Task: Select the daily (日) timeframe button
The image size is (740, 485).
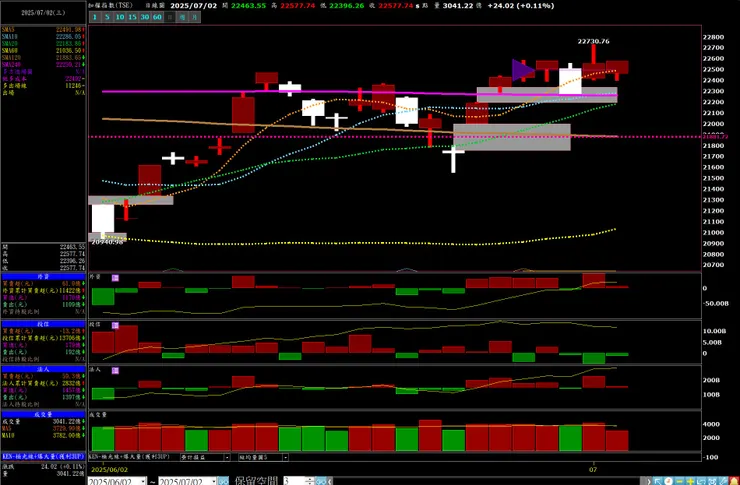Action: [x=170, y=17]
